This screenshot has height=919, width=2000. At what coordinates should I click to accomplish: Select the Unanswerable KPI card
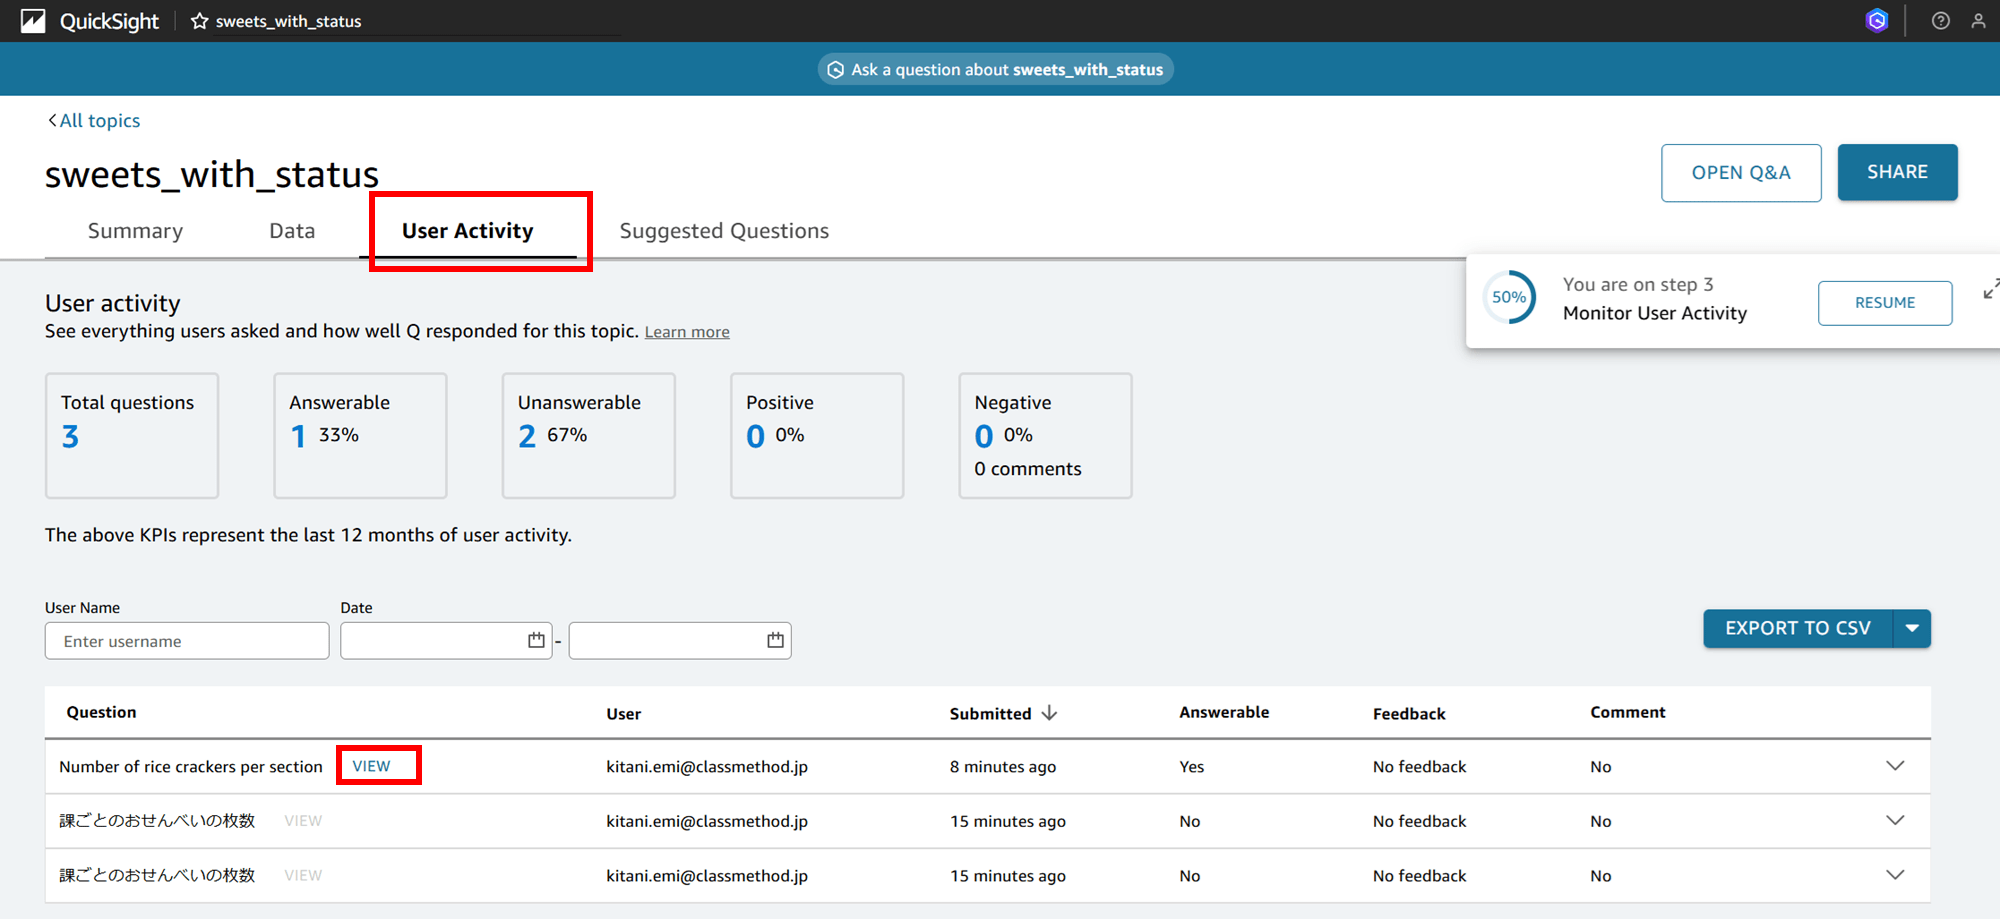click(x=588, y=436)
